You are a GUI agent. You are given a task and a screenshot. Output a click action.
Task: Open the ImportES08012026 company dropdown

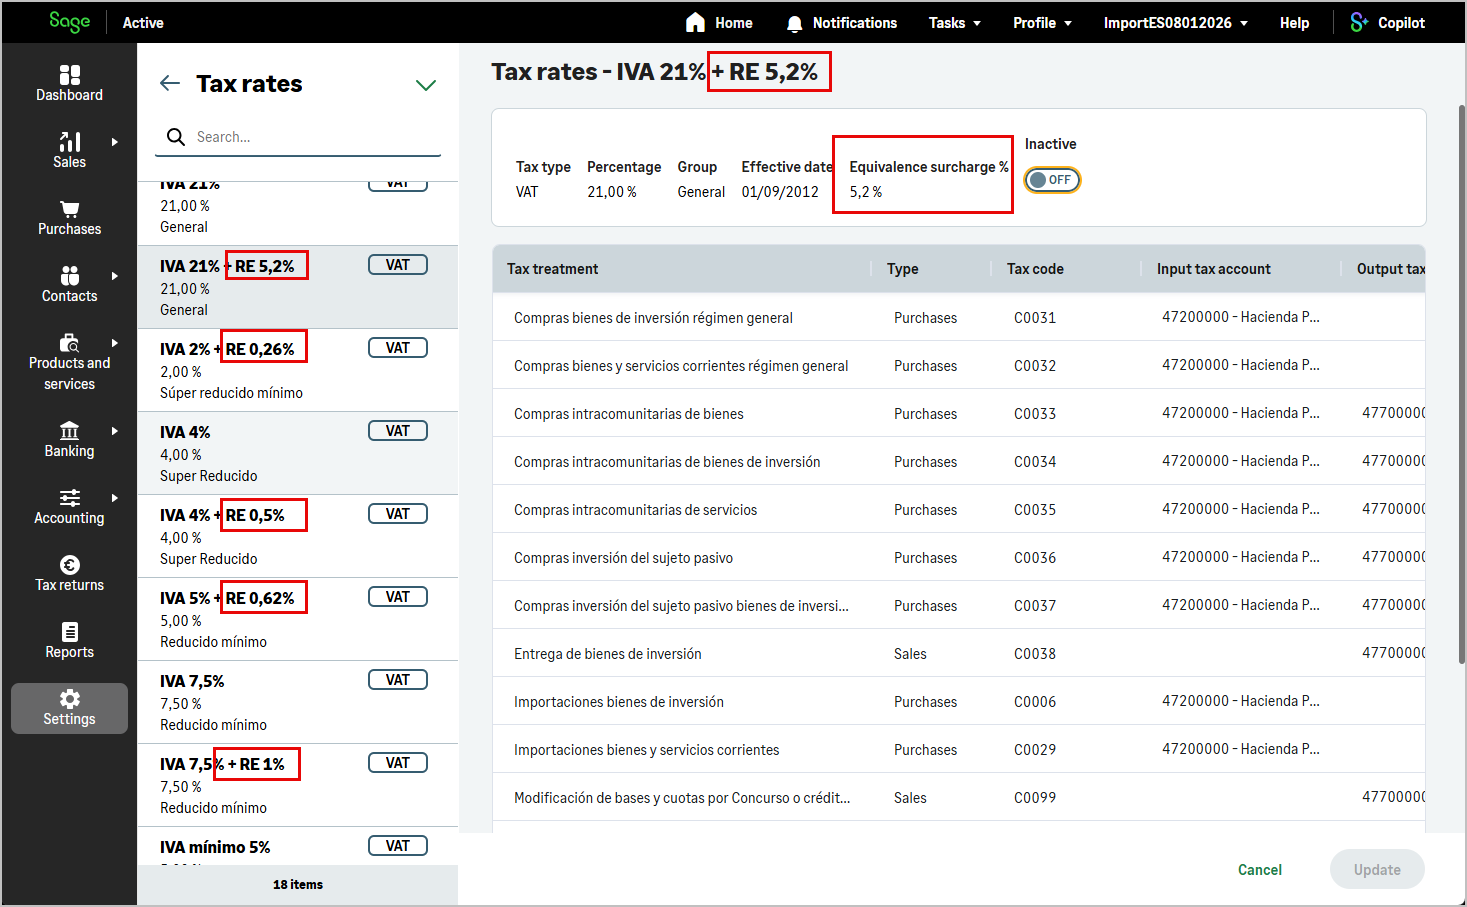(x=1175, y=22)
